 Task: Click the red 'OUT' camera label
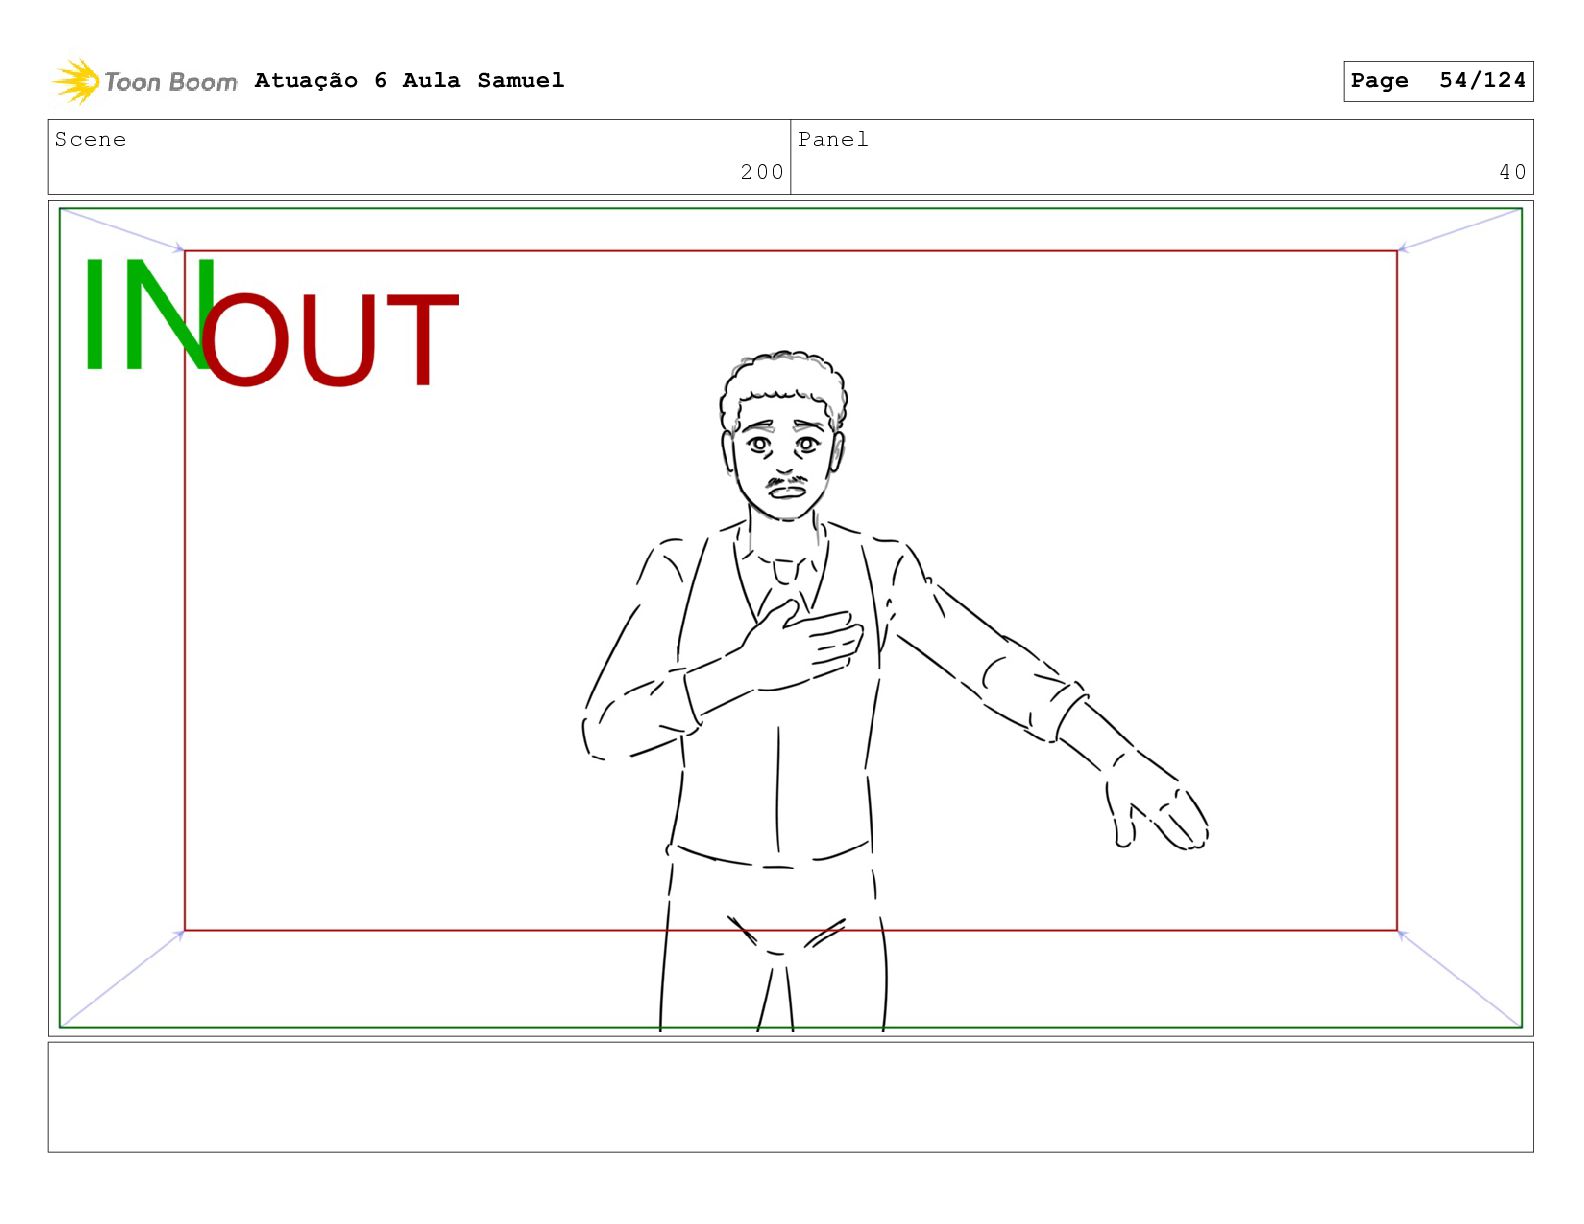click(330, 340)
